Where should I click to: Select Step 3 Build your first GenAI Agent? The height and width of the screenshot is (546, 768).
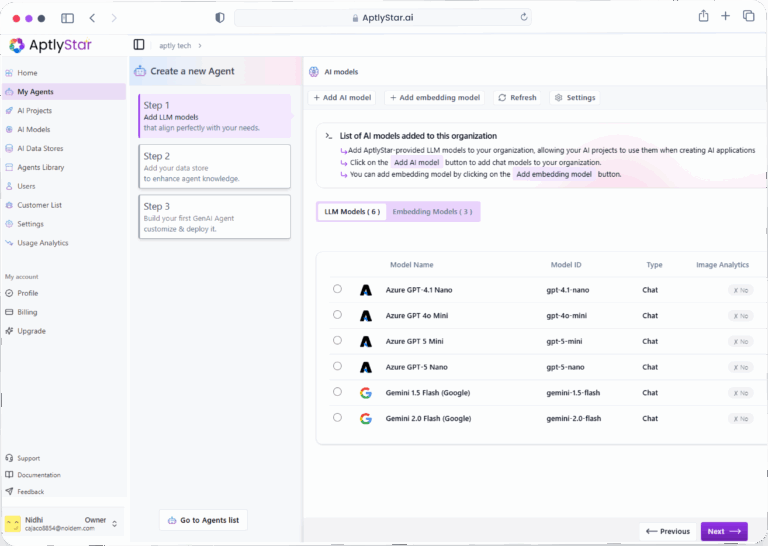(215, 217)
